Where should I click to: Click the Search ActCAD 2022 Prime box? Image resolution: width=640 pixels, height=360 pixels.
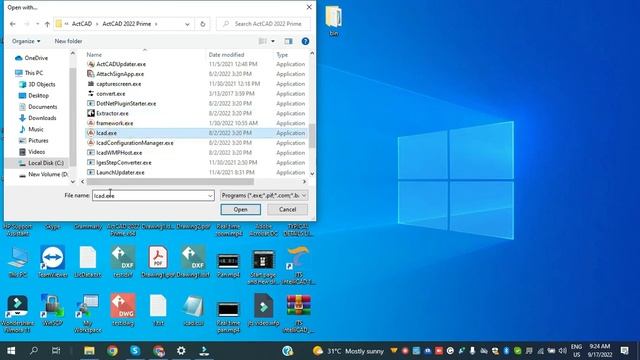(263, 24)
